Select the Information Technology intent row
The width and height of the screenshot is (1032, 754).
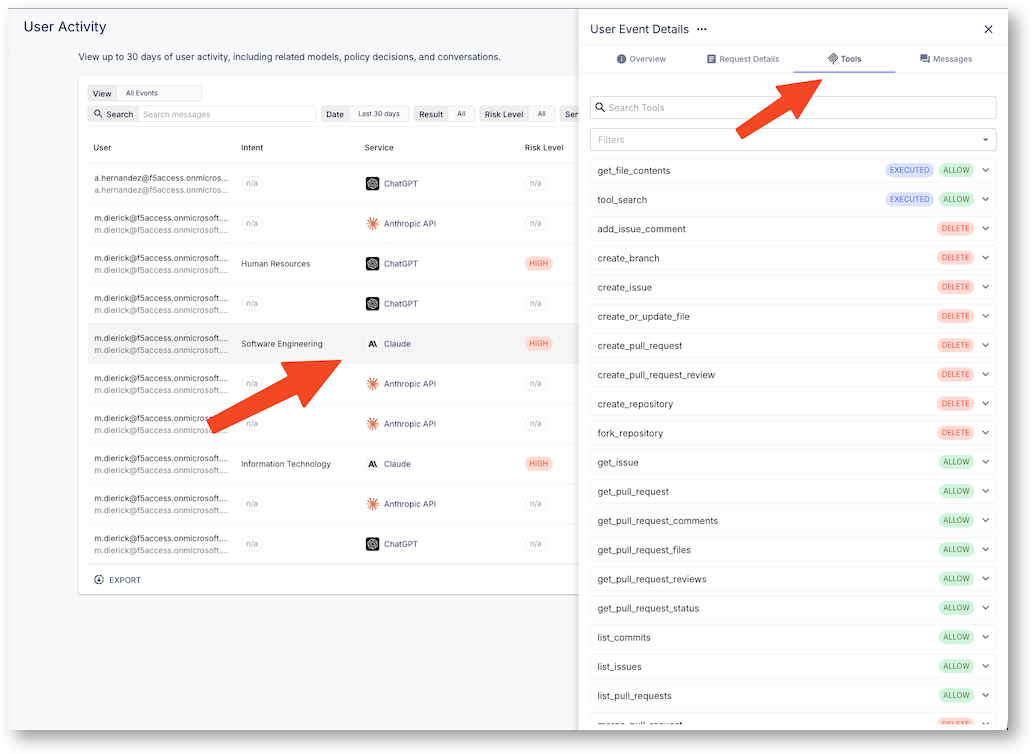[333, 464]
